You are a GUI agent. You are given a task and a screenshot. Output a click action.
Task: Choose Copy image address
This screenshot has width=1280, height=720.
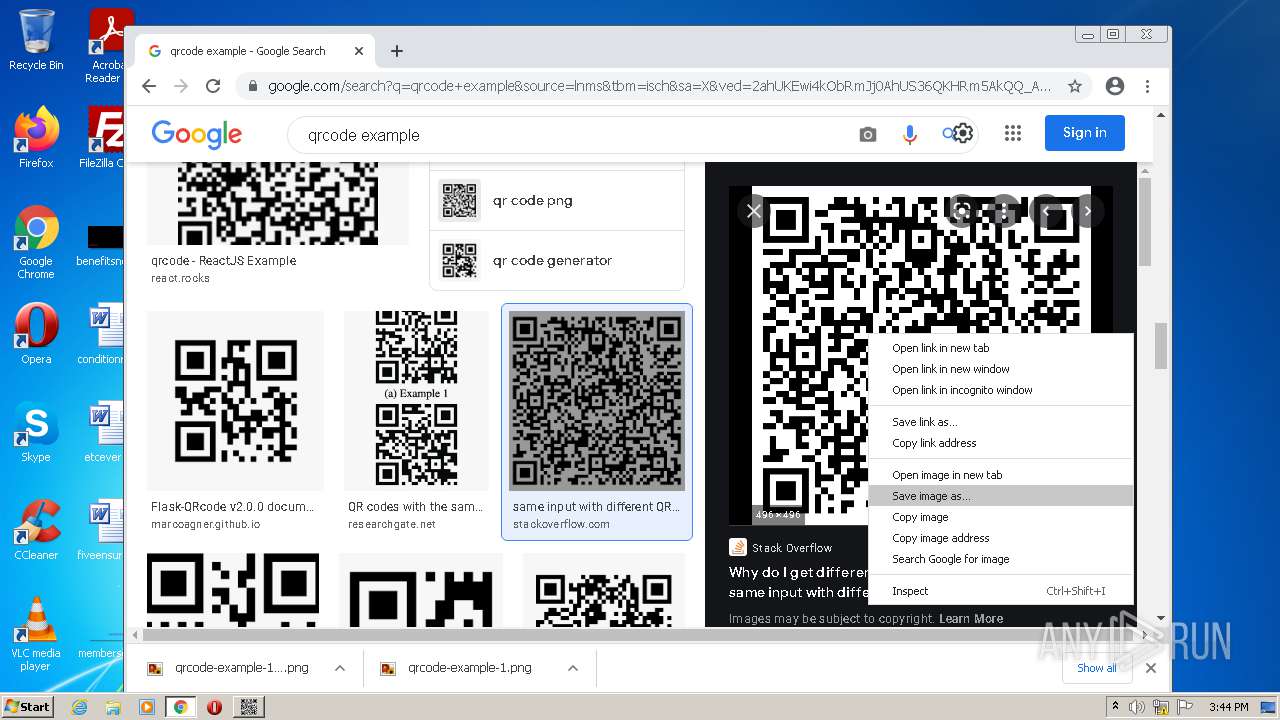point(1001,538)
